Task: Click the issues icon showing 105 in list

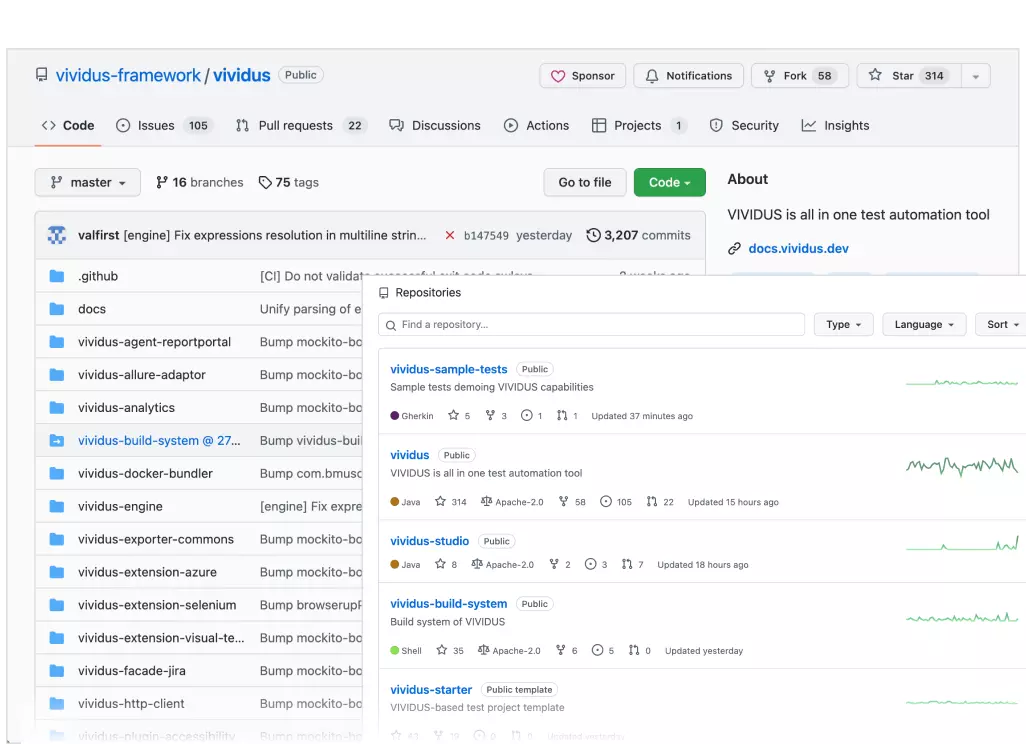Action: 606,502
